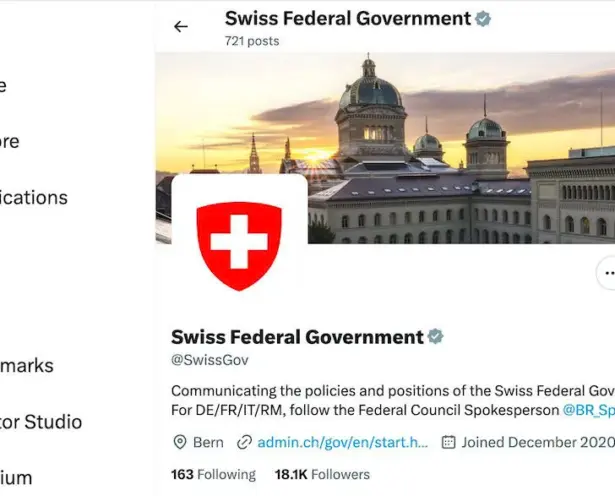Click the verified badge next to the profile name
The height and width of the screenshot is (496, 615).
pos(435,337)
